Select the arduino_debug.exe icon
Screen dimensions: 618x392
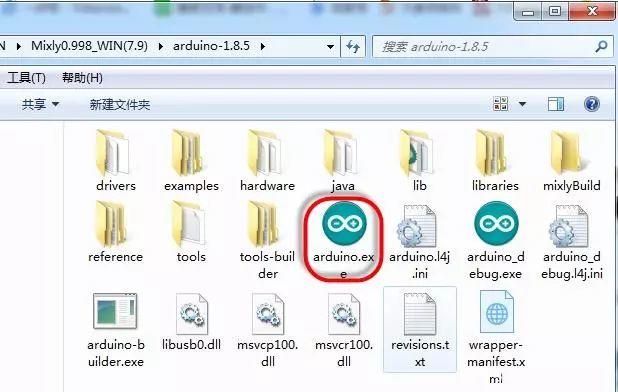(x=496, y=223)
